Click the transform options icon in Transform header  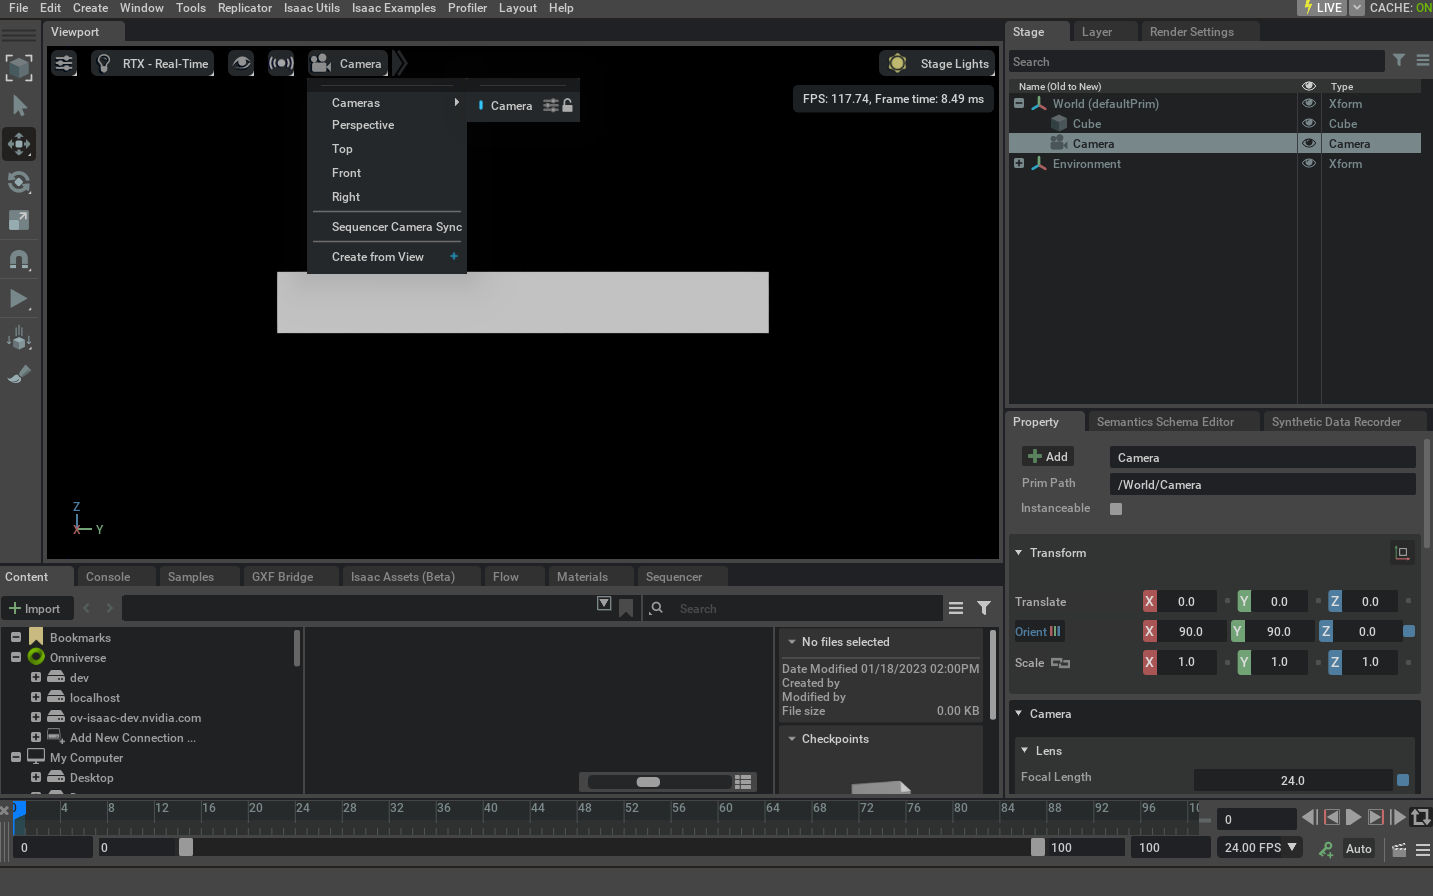pos(1402,552)
